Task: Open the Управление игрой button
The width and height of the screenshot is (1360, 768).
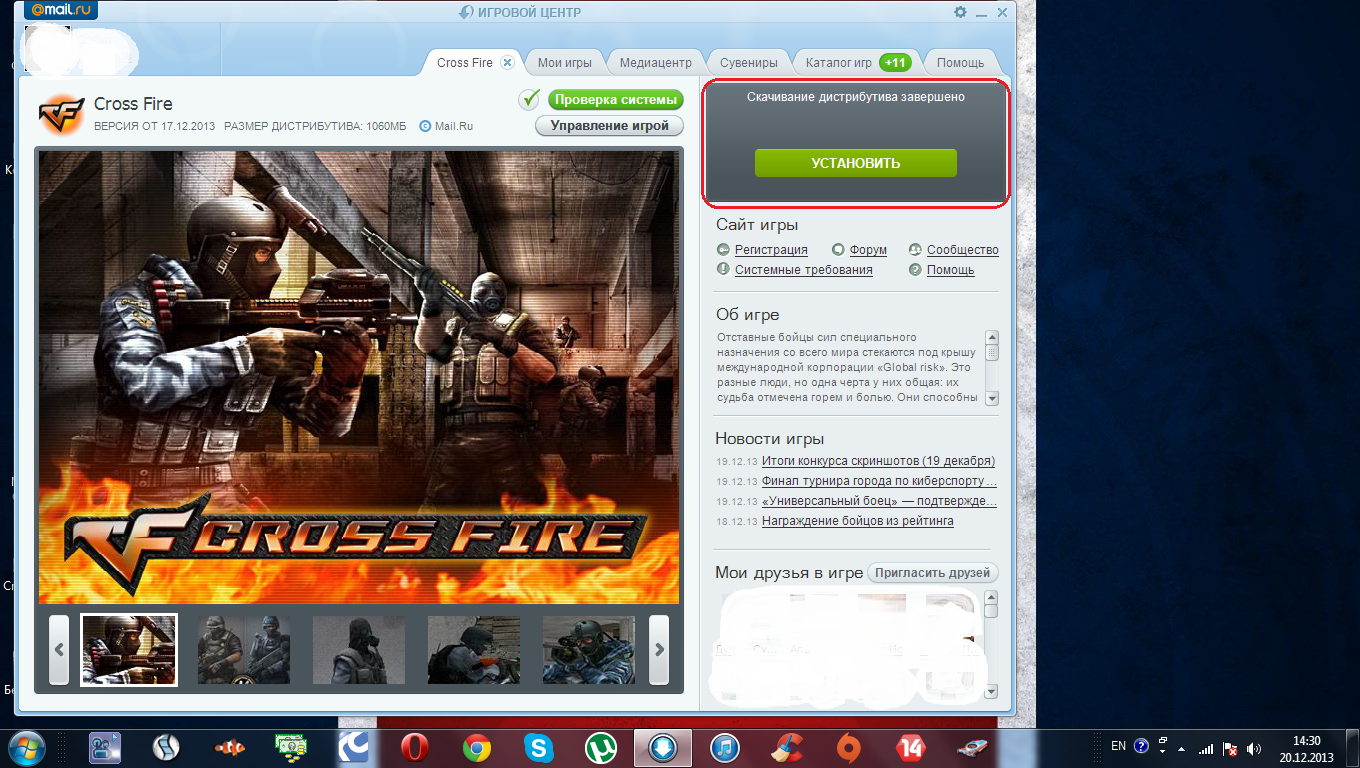Action: (610, 126)
